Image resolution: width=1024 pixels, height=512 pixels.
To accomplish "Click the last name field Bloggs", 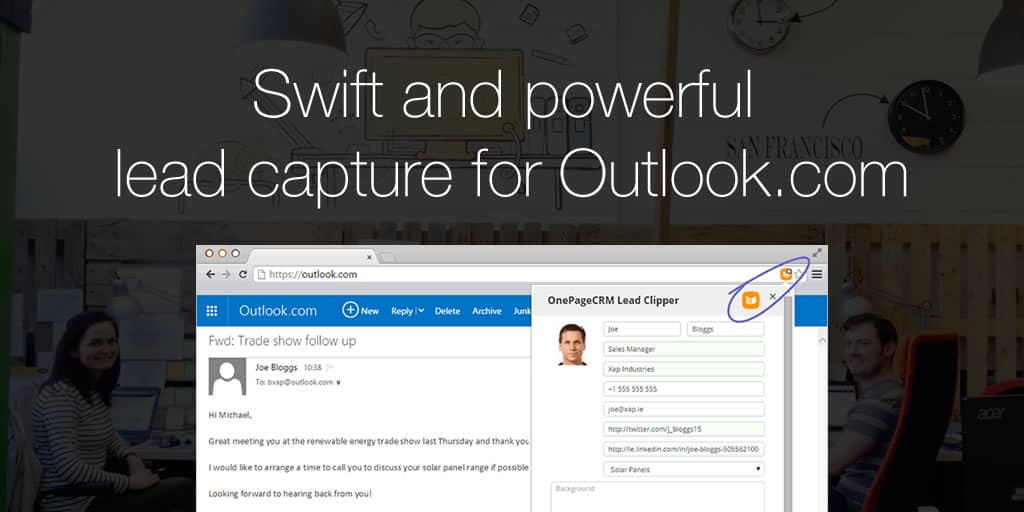I will tap(726, 329).
